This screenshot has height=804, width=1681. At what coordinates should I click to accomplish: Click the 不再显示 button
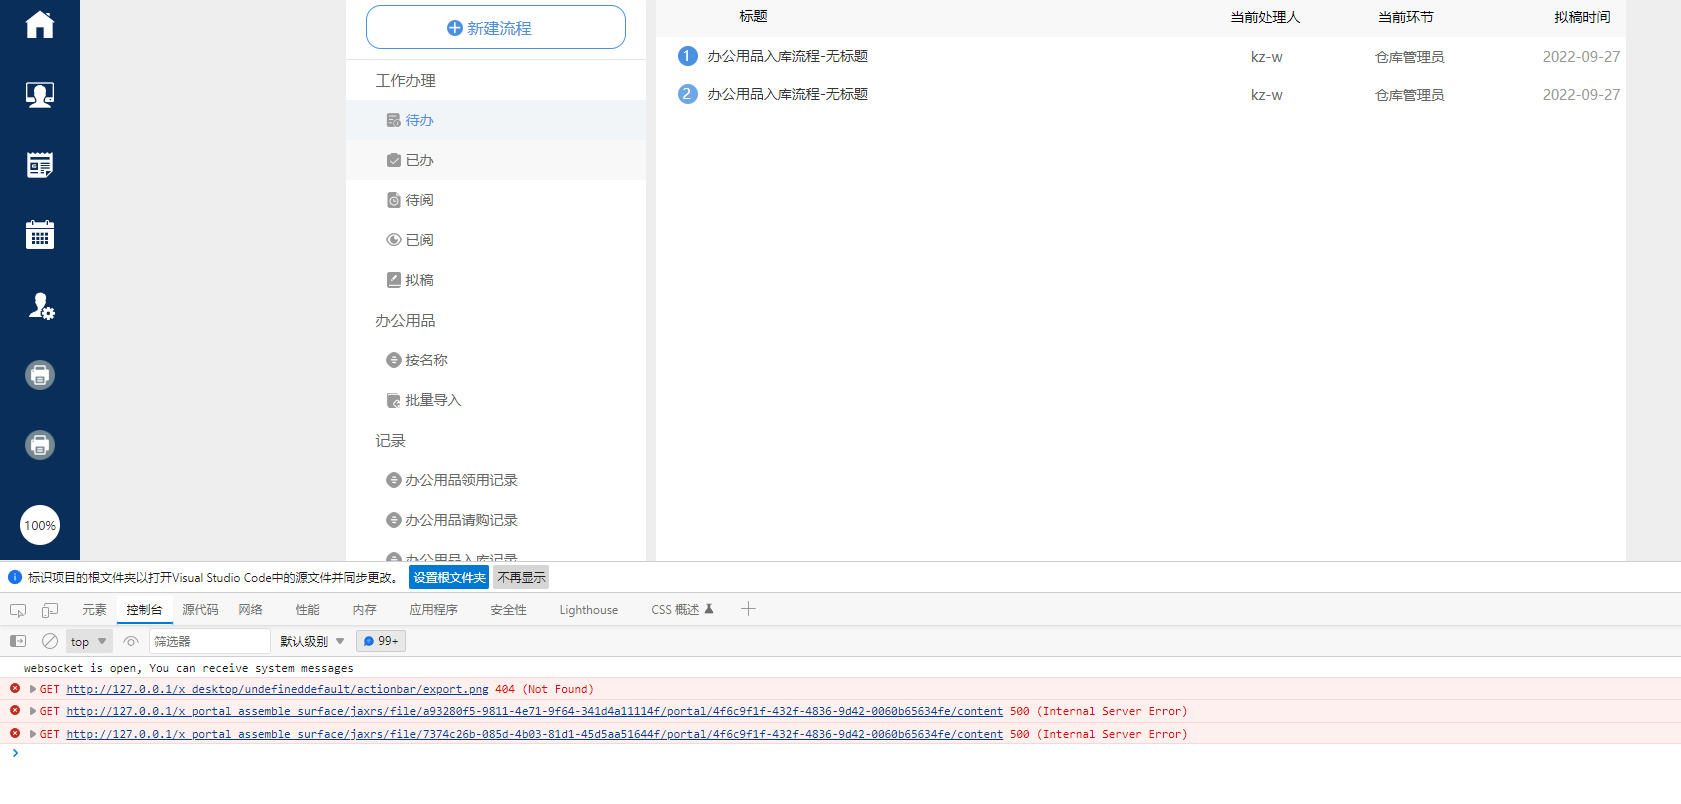[521, 577]
